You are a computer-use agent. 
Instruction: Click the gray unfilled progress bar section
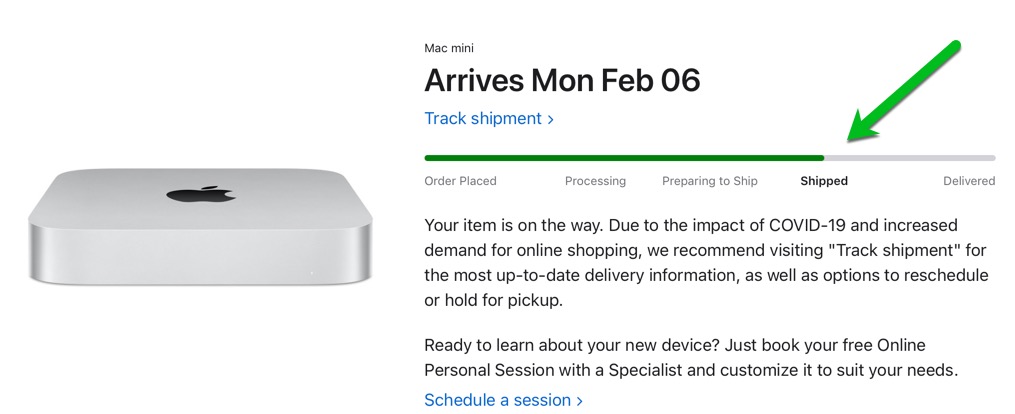pos(910,158)
